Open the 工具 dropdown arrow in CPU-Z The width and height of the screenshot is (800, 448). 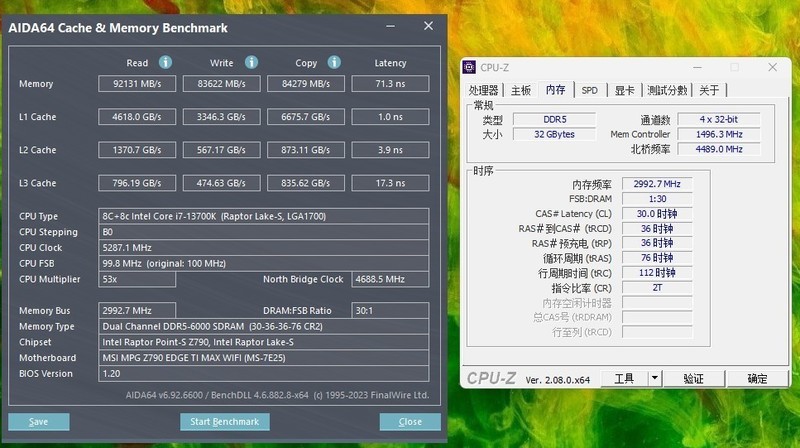(655, 378)
